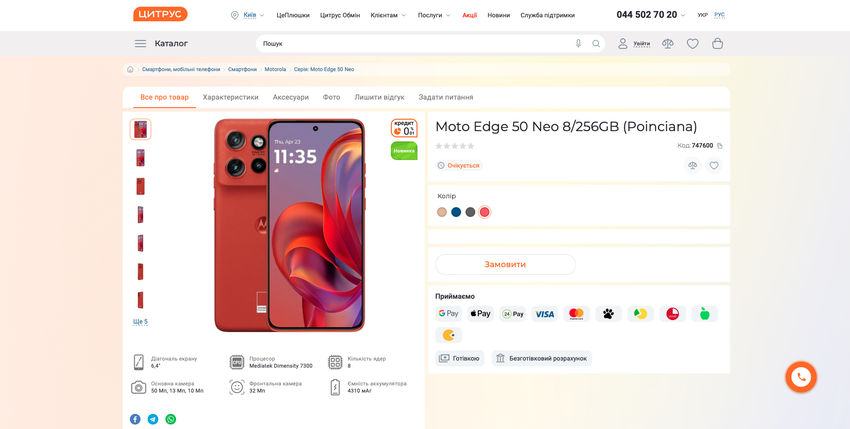Open the wishlist heart icon in header
850x429 pixels.
coord(692,44)
